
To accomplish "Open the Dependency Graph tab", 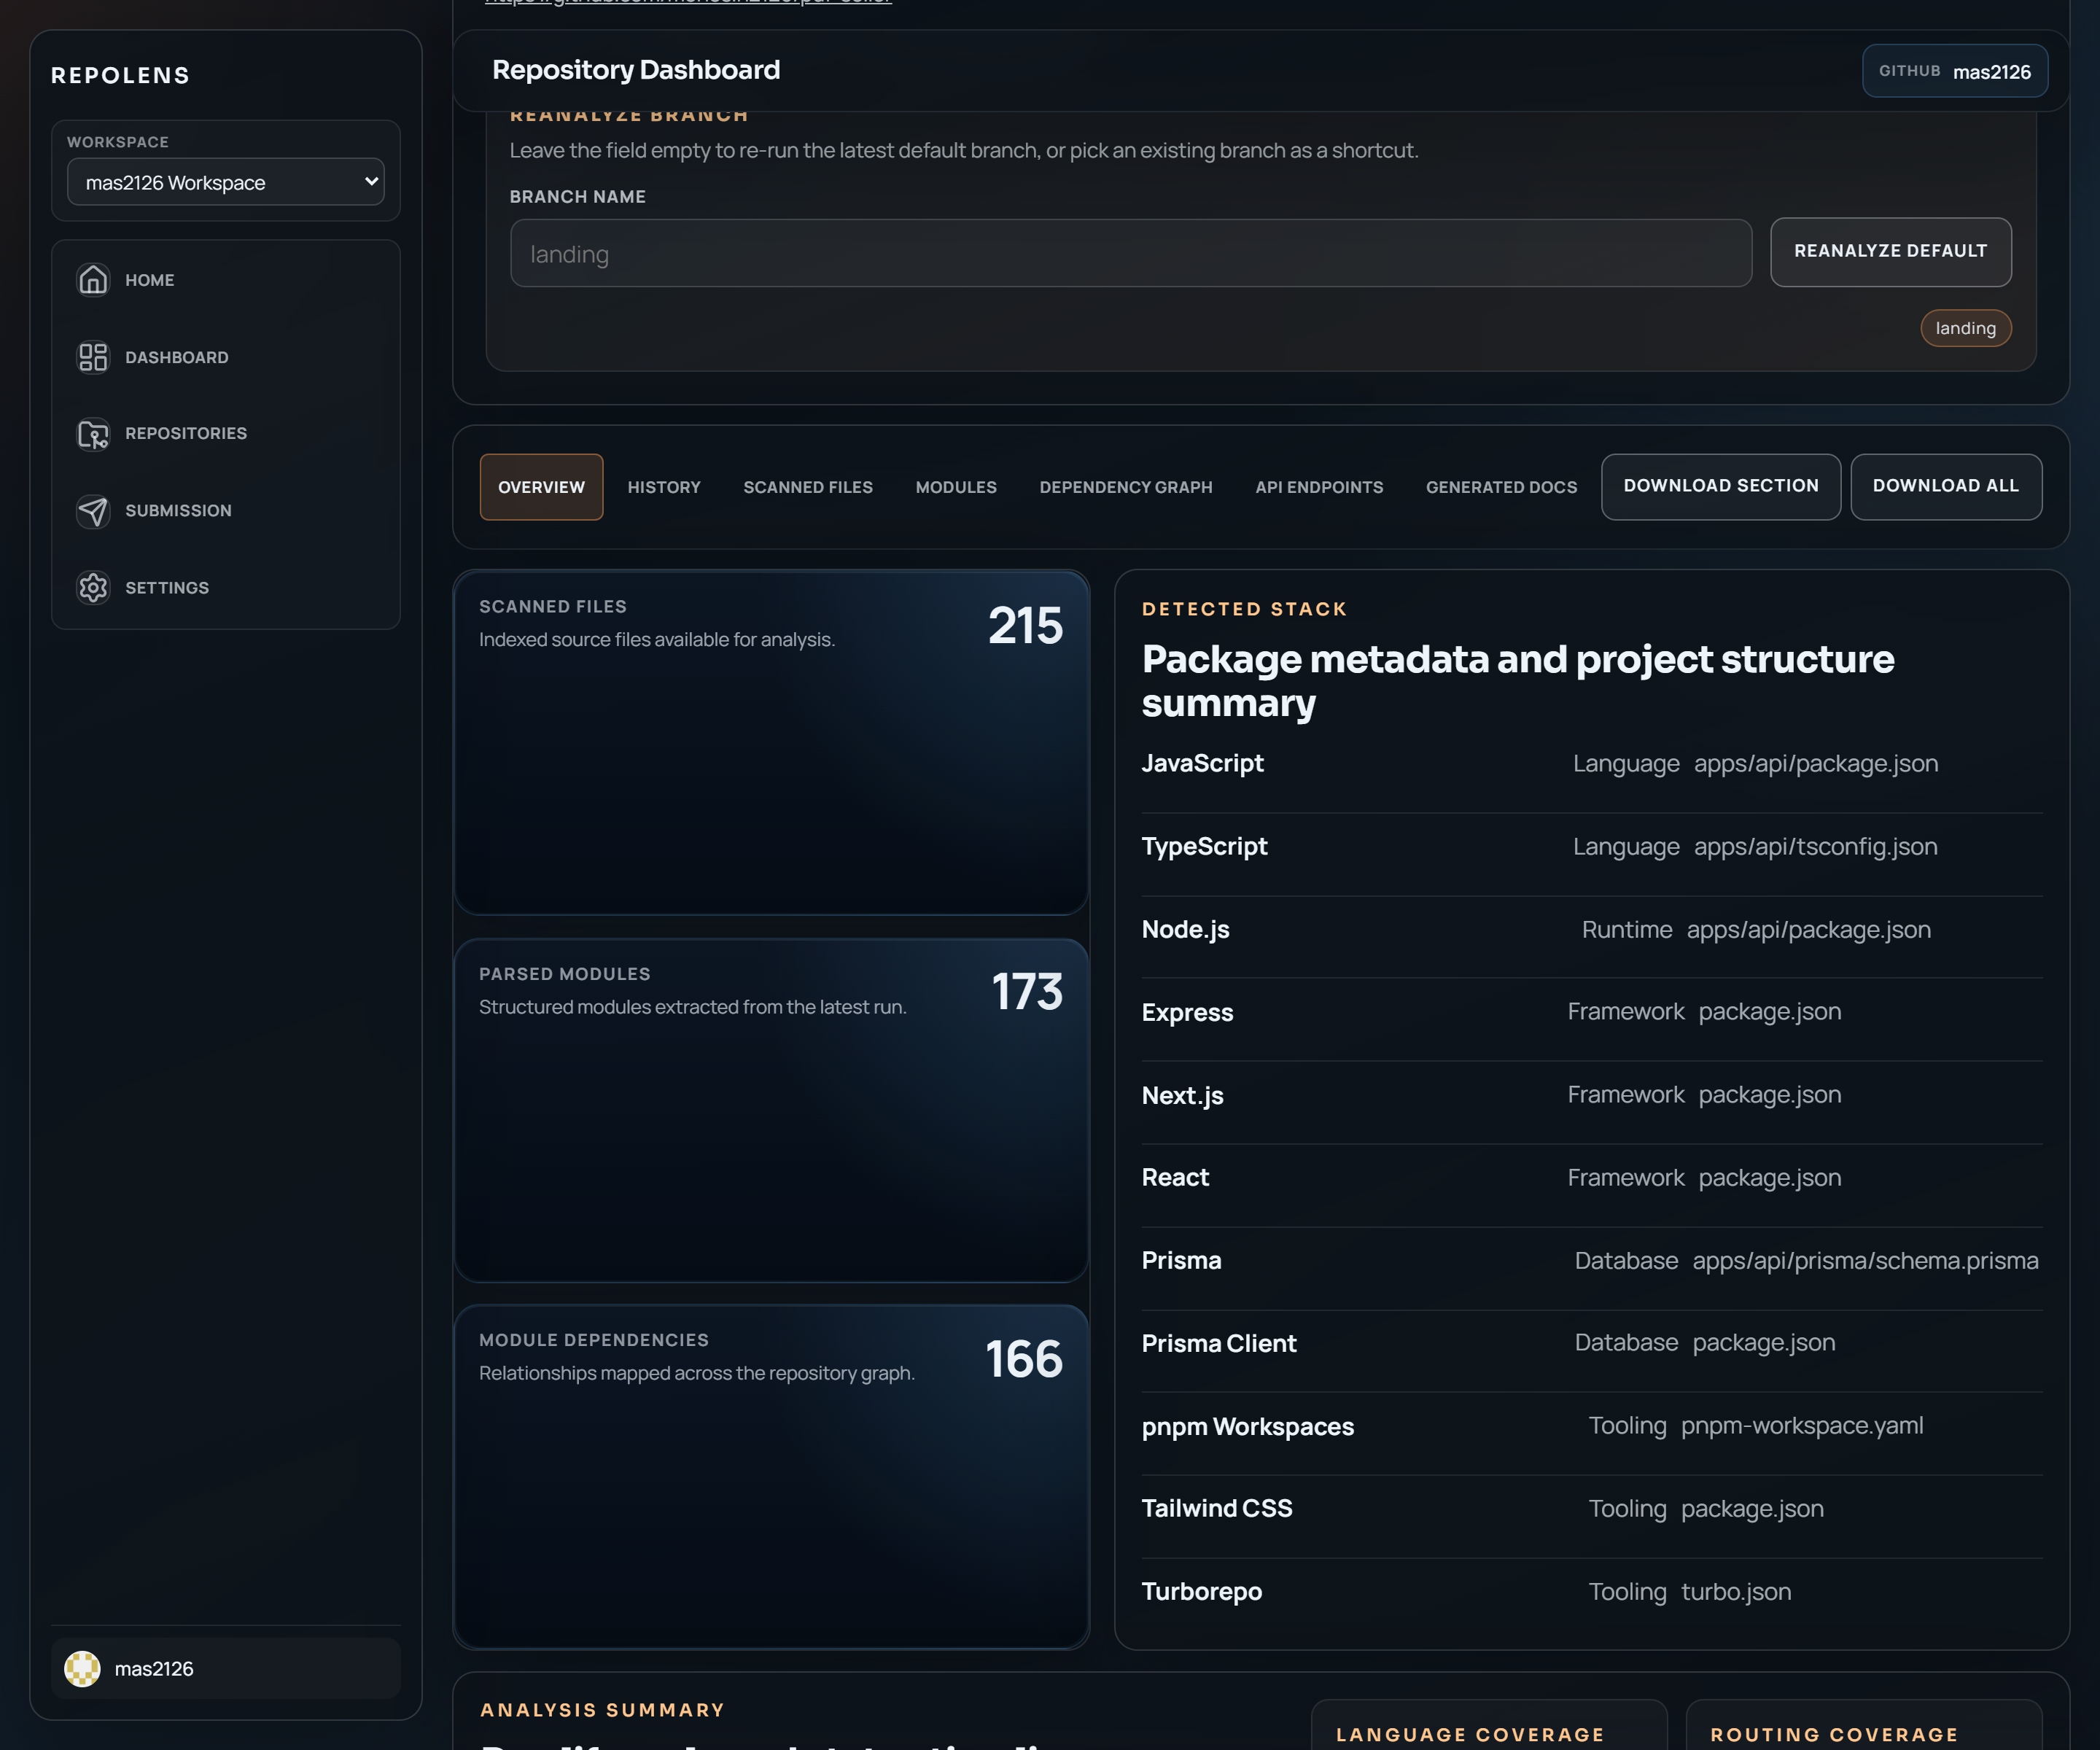I will tap(1126, 487).
